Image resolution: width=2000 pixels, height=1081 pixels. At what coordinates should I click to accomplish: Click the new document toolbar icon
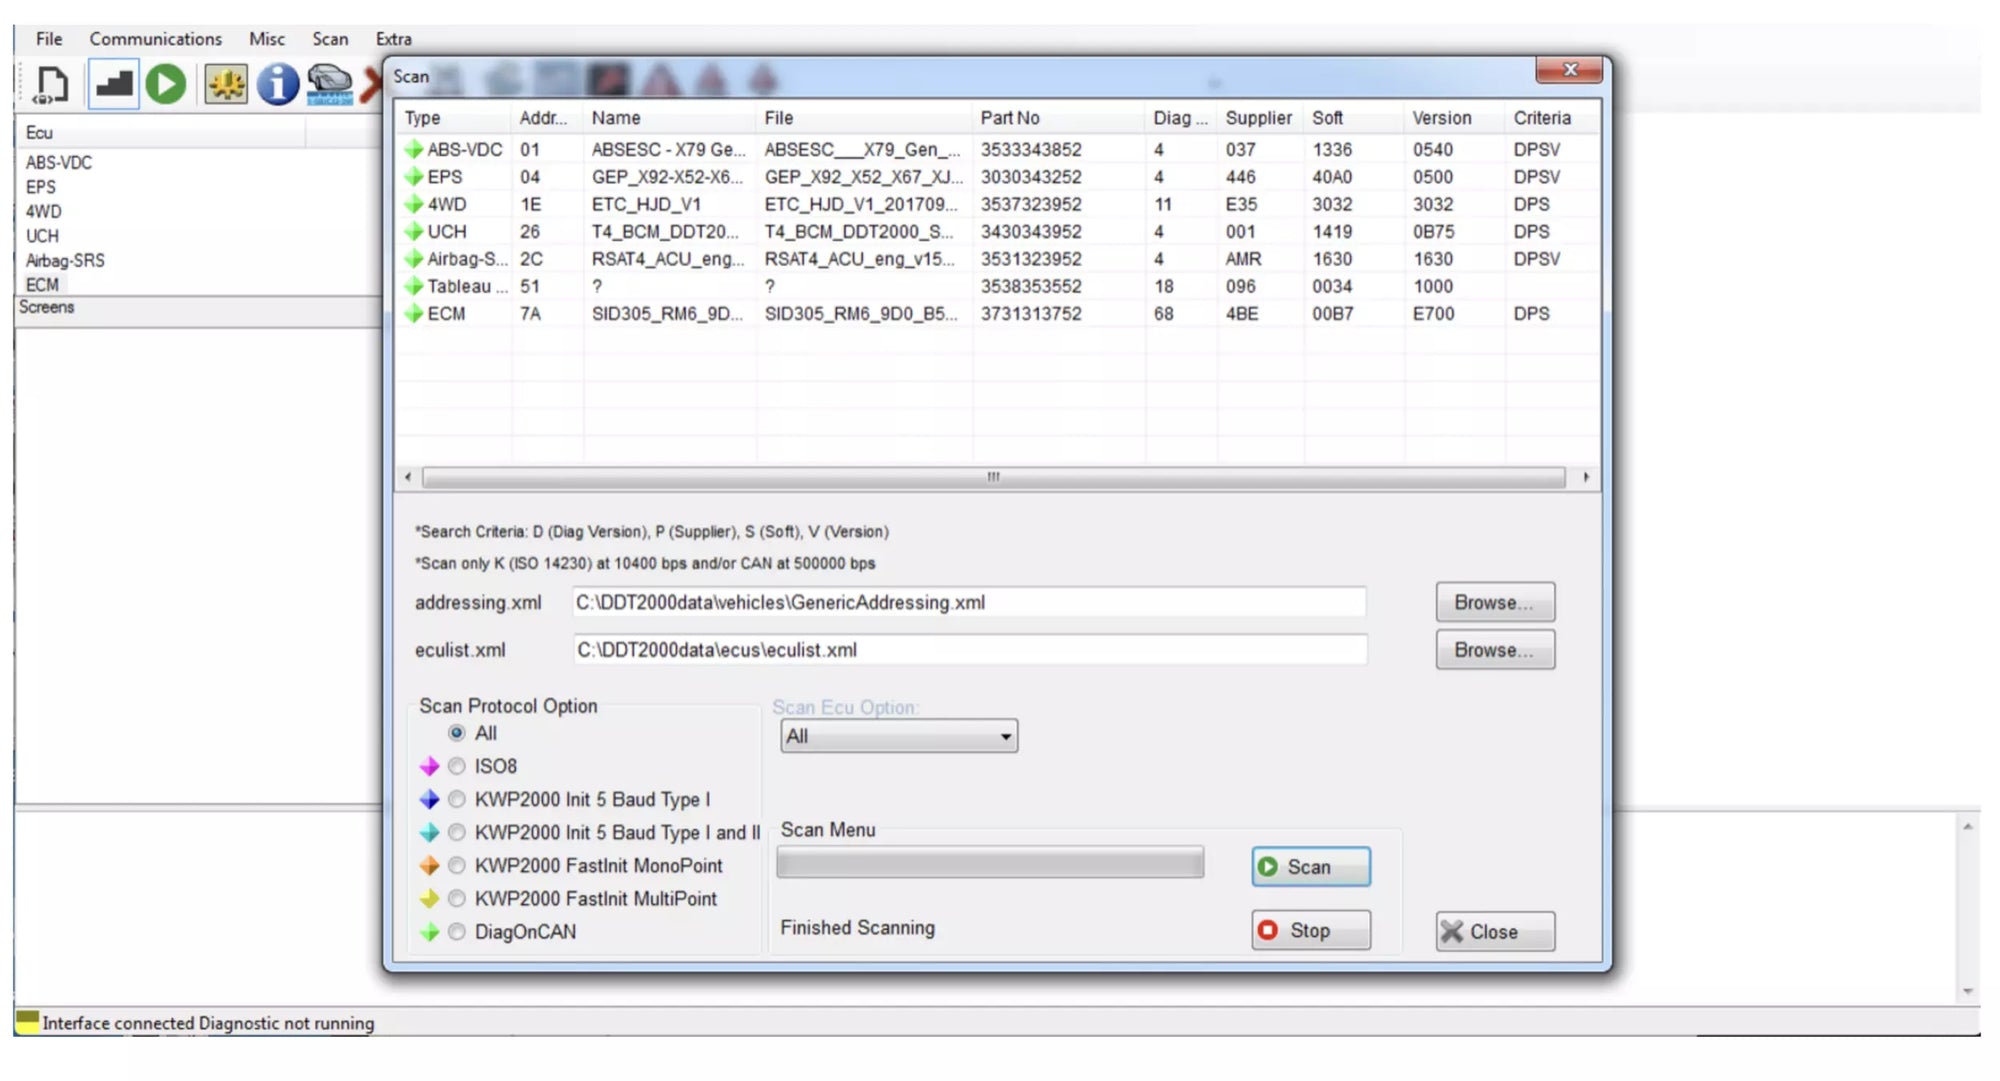tap(51, 84)
